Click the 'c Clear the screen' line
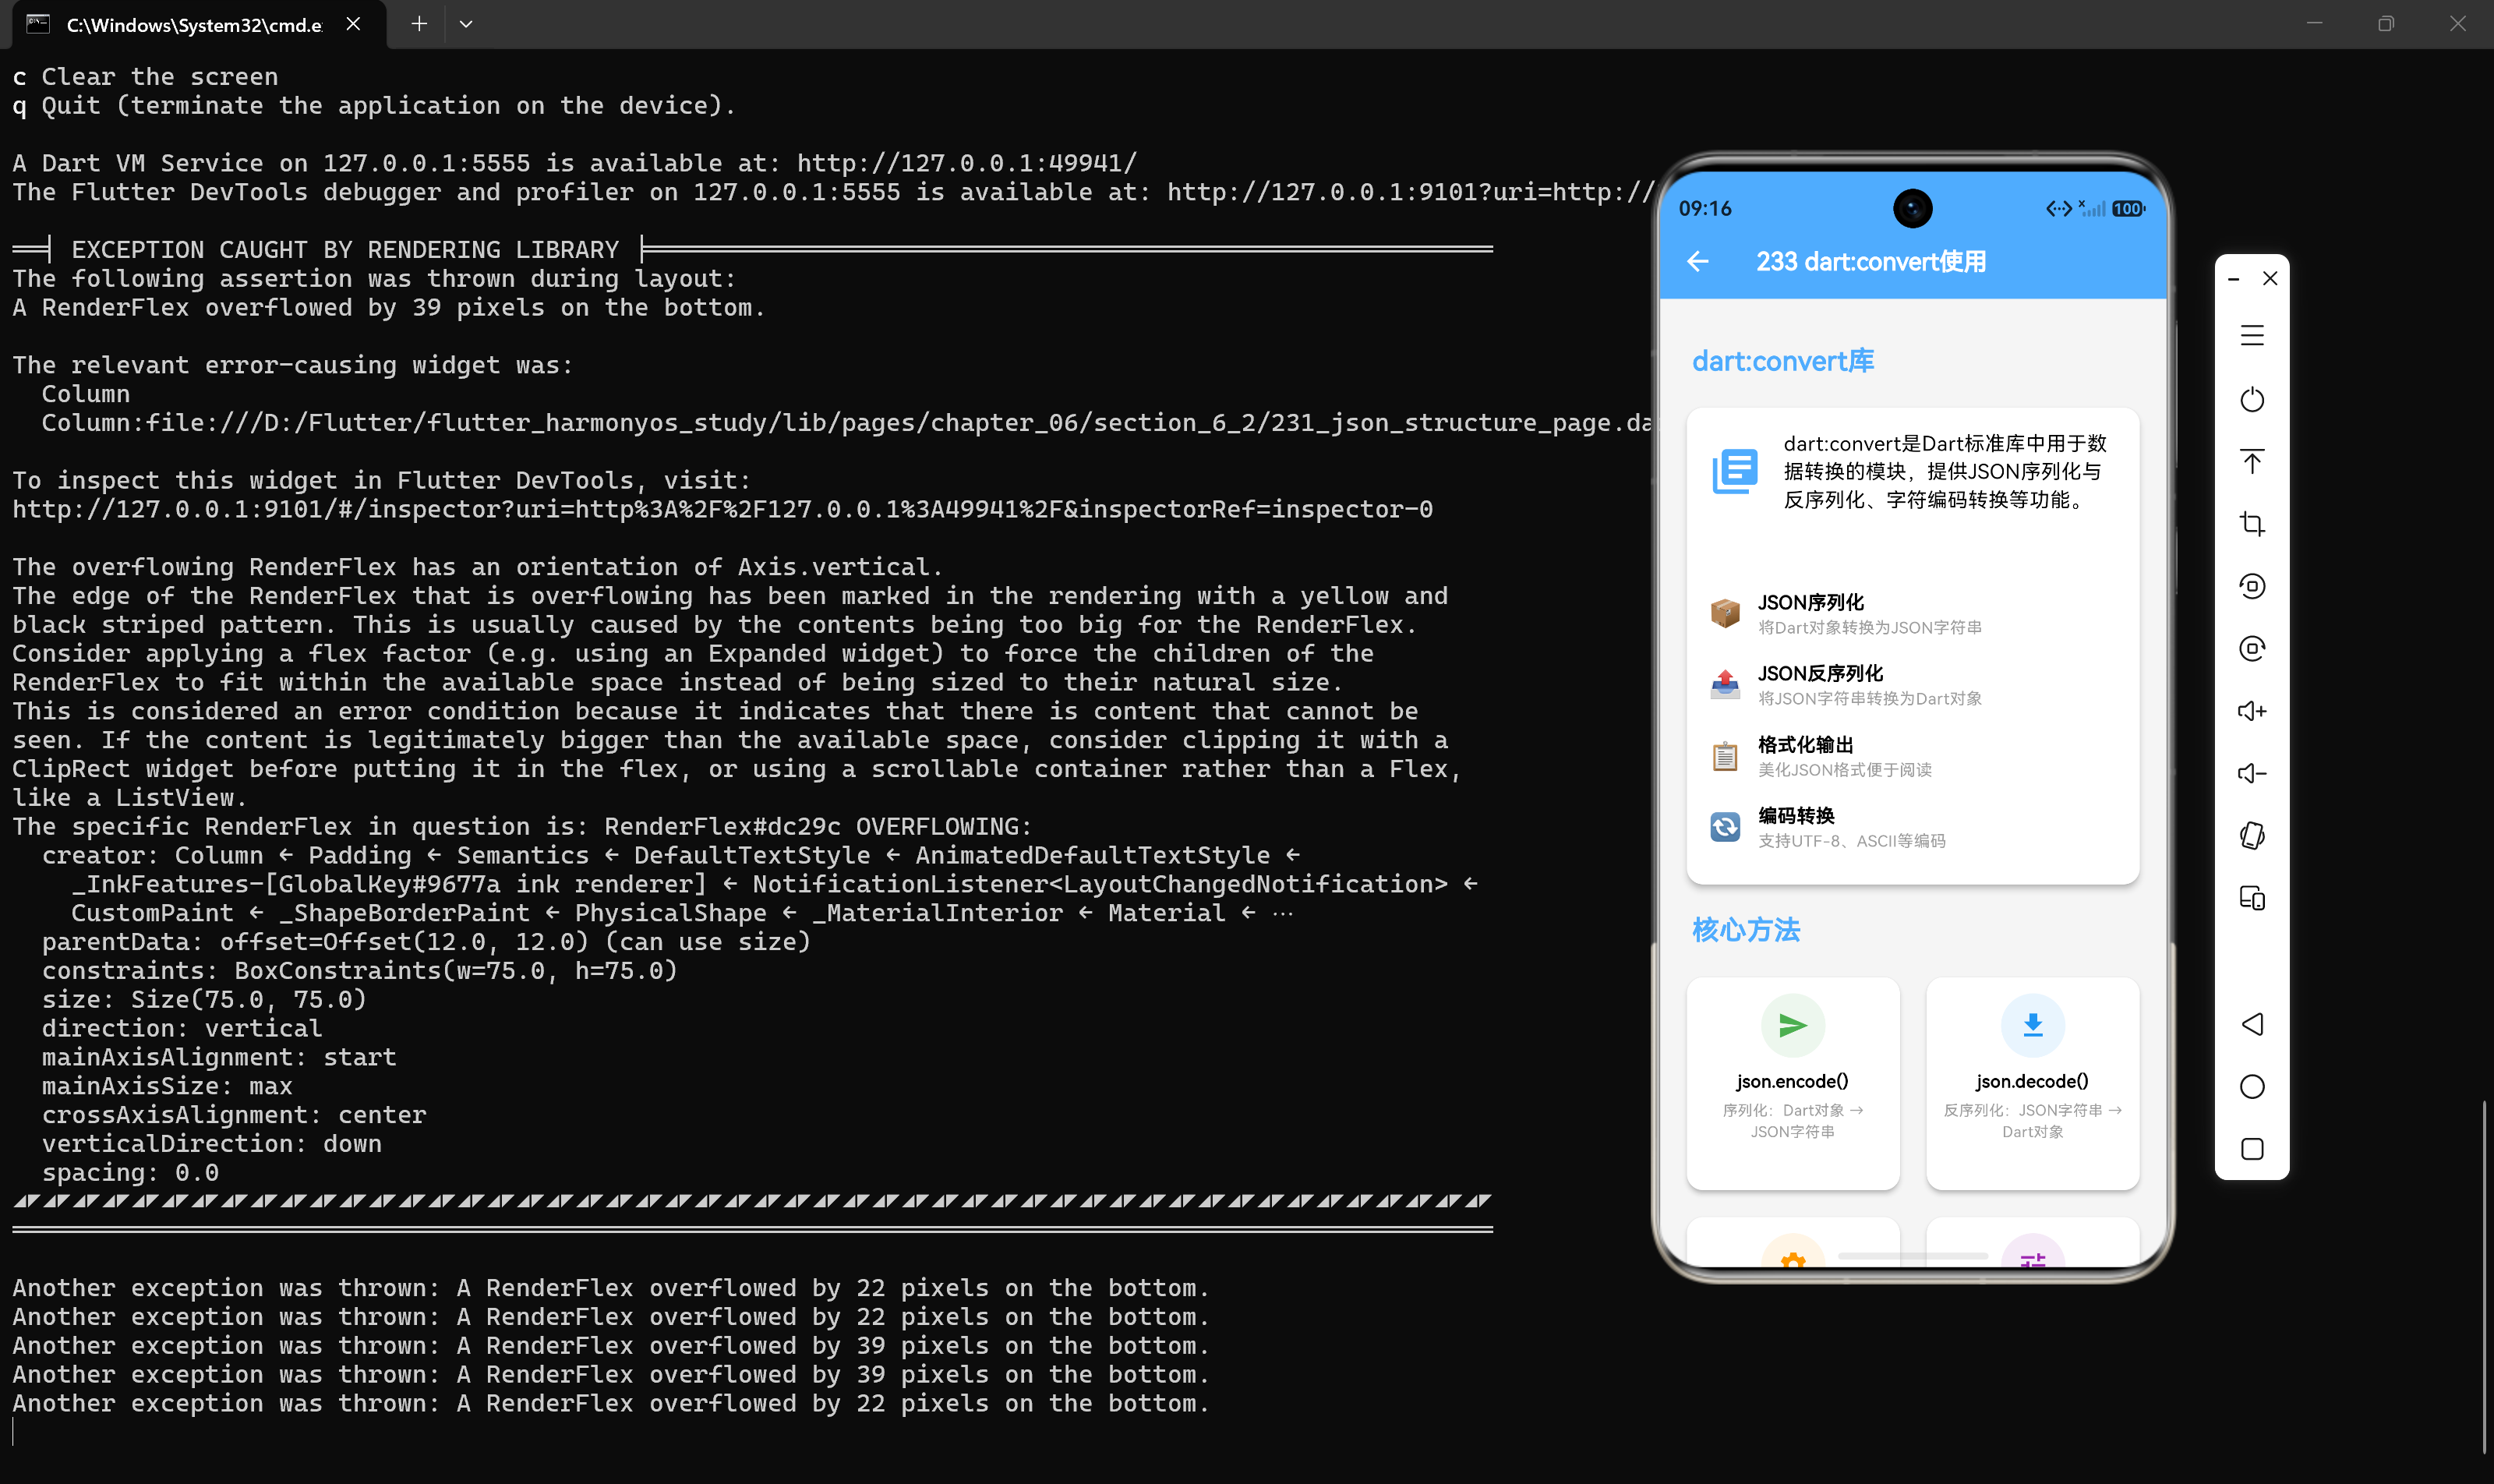 point(145,77)
